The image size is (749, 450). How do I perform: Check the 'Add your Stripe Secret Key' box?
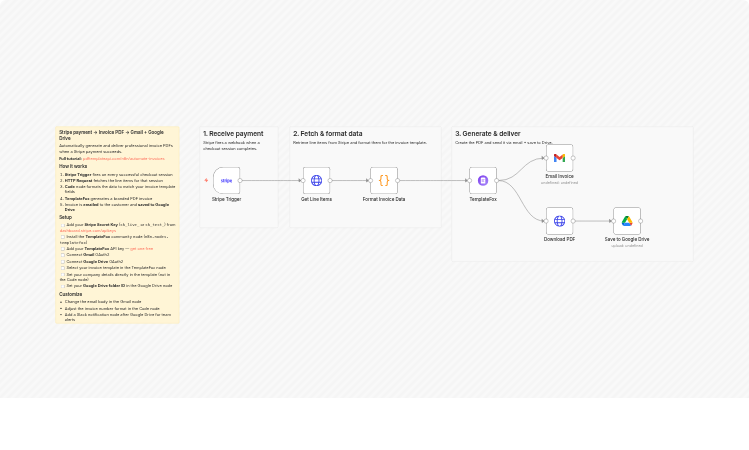pyautogui.click(x=63, y=225)
